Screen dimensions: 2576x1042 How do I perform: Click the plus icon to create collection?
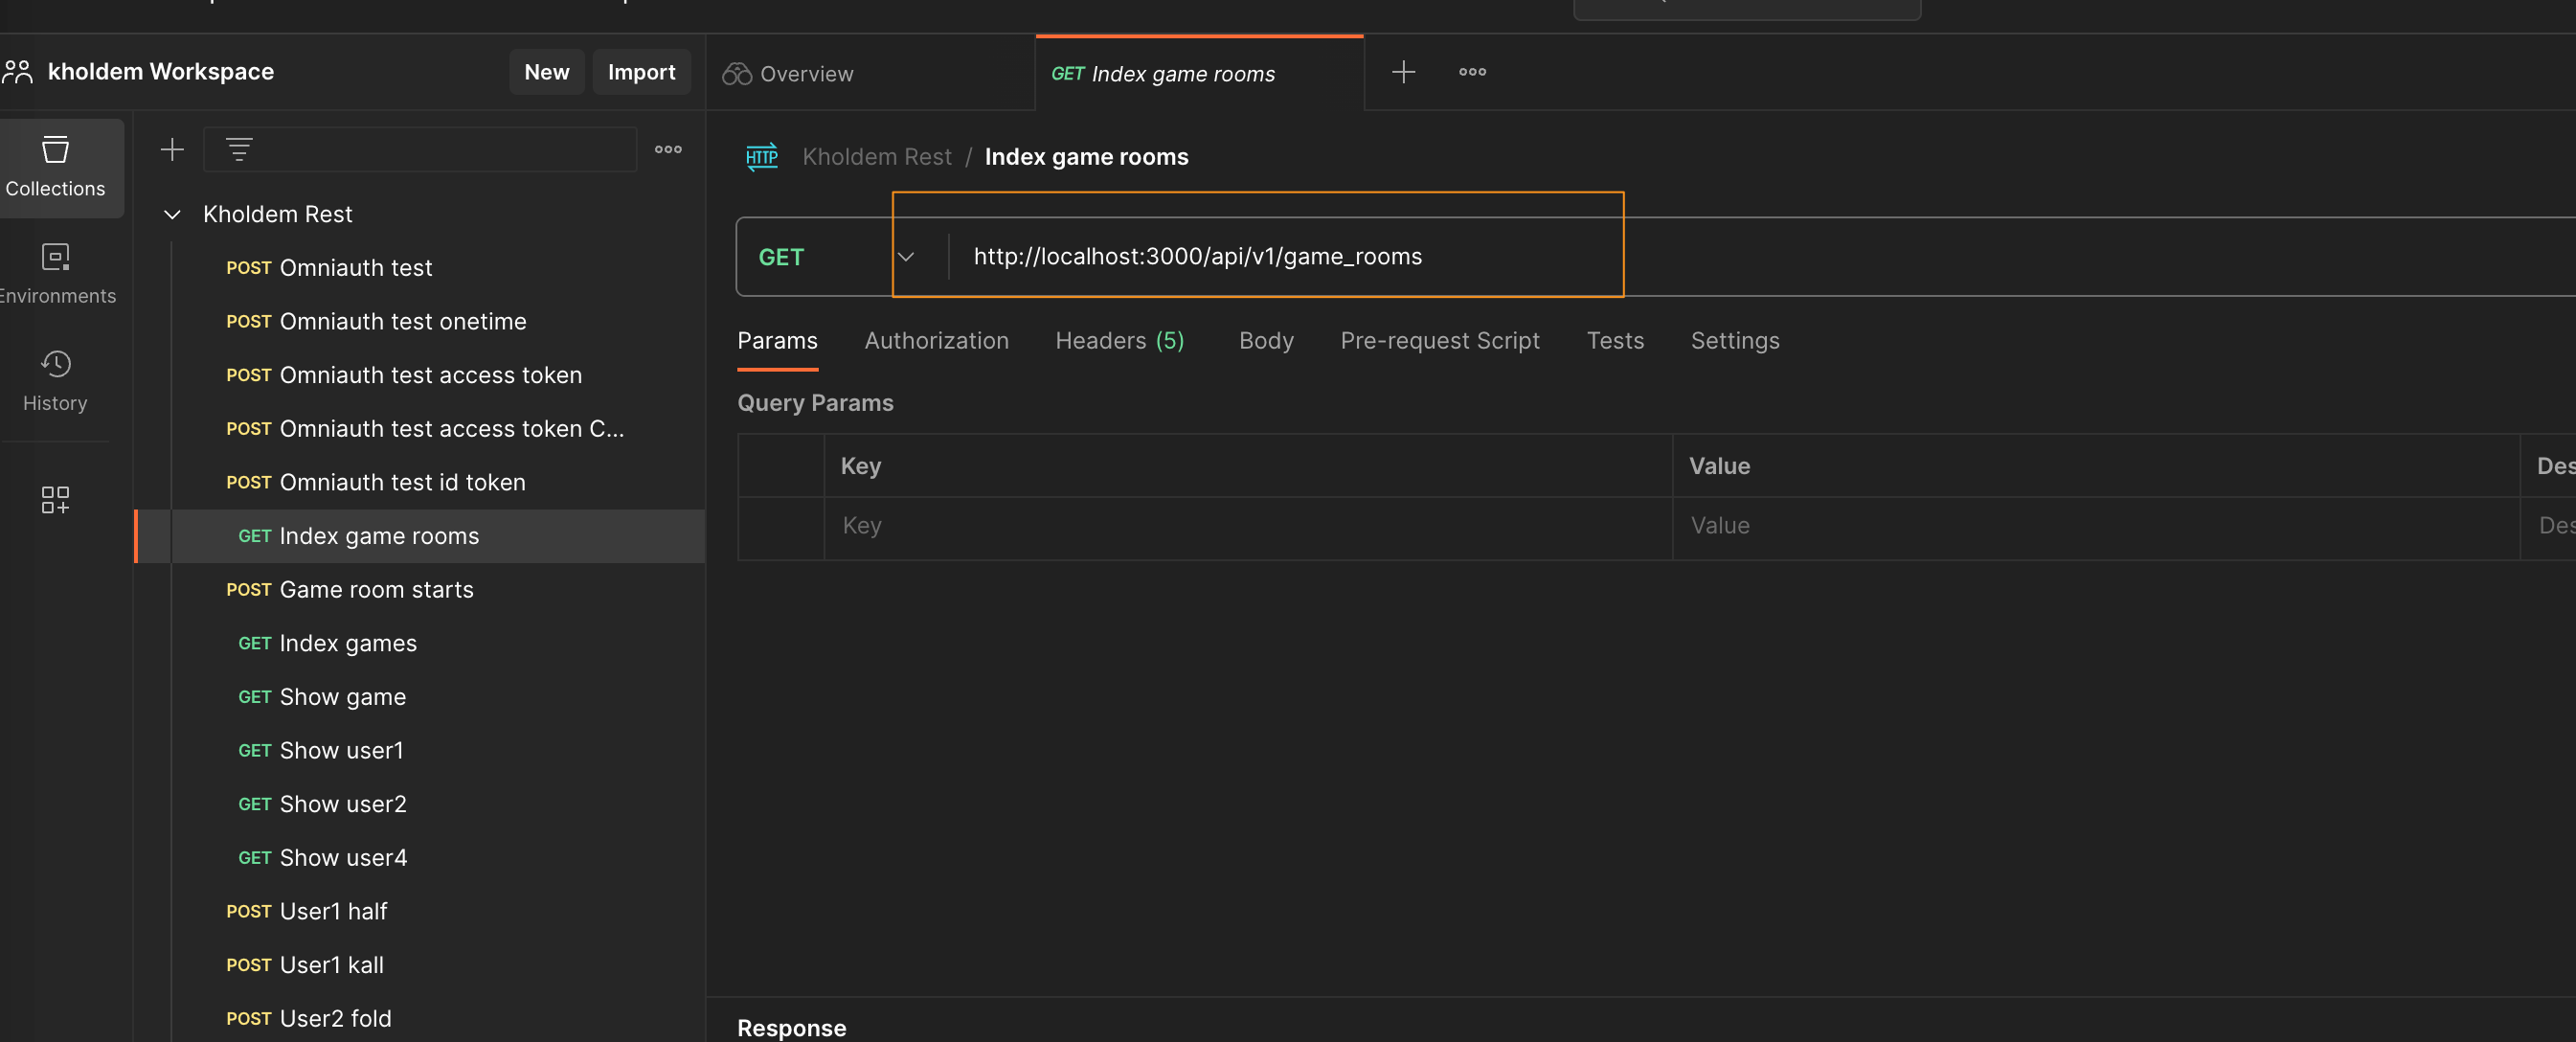click(x=172, y=149)
